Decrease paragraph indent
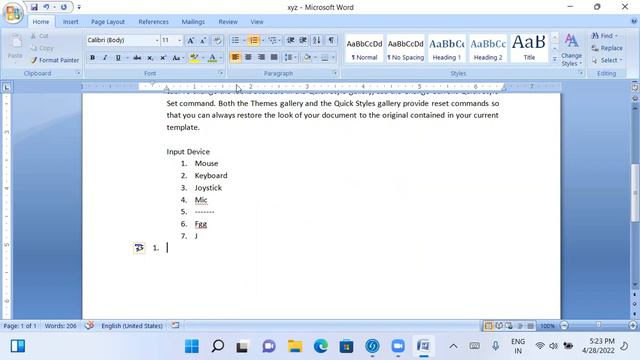The image size is (640, 360). pos(291,40)
